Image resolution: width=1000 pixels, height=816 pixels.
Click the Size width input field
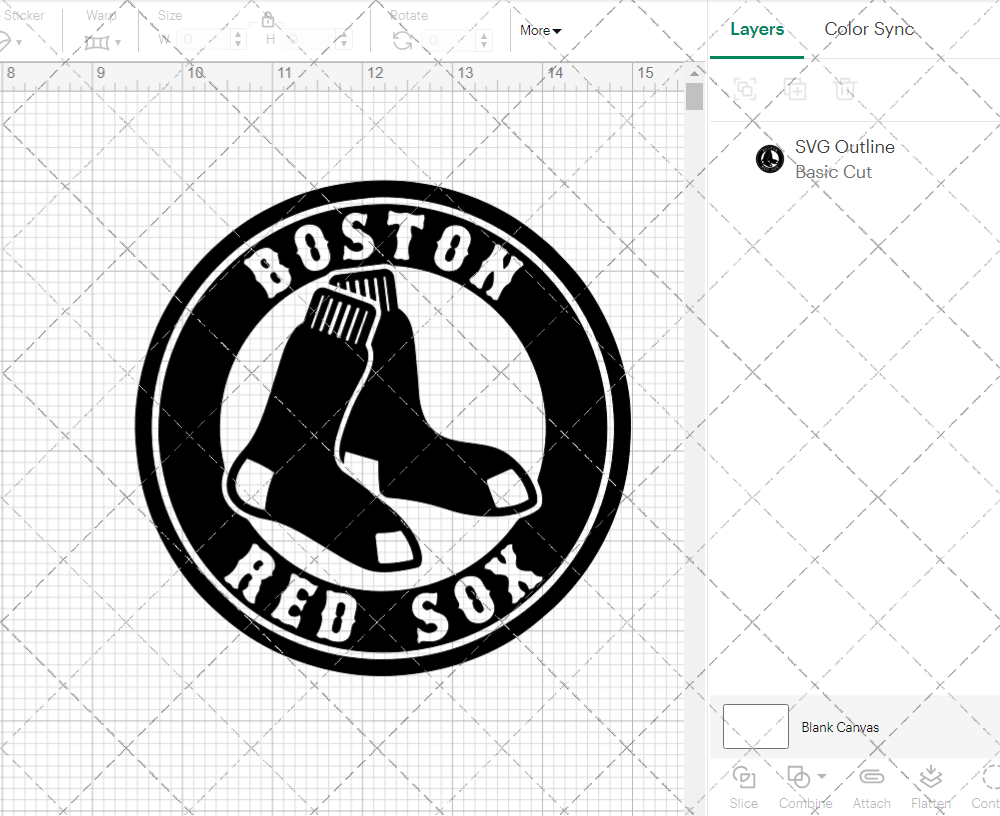(x=203, y=40)
